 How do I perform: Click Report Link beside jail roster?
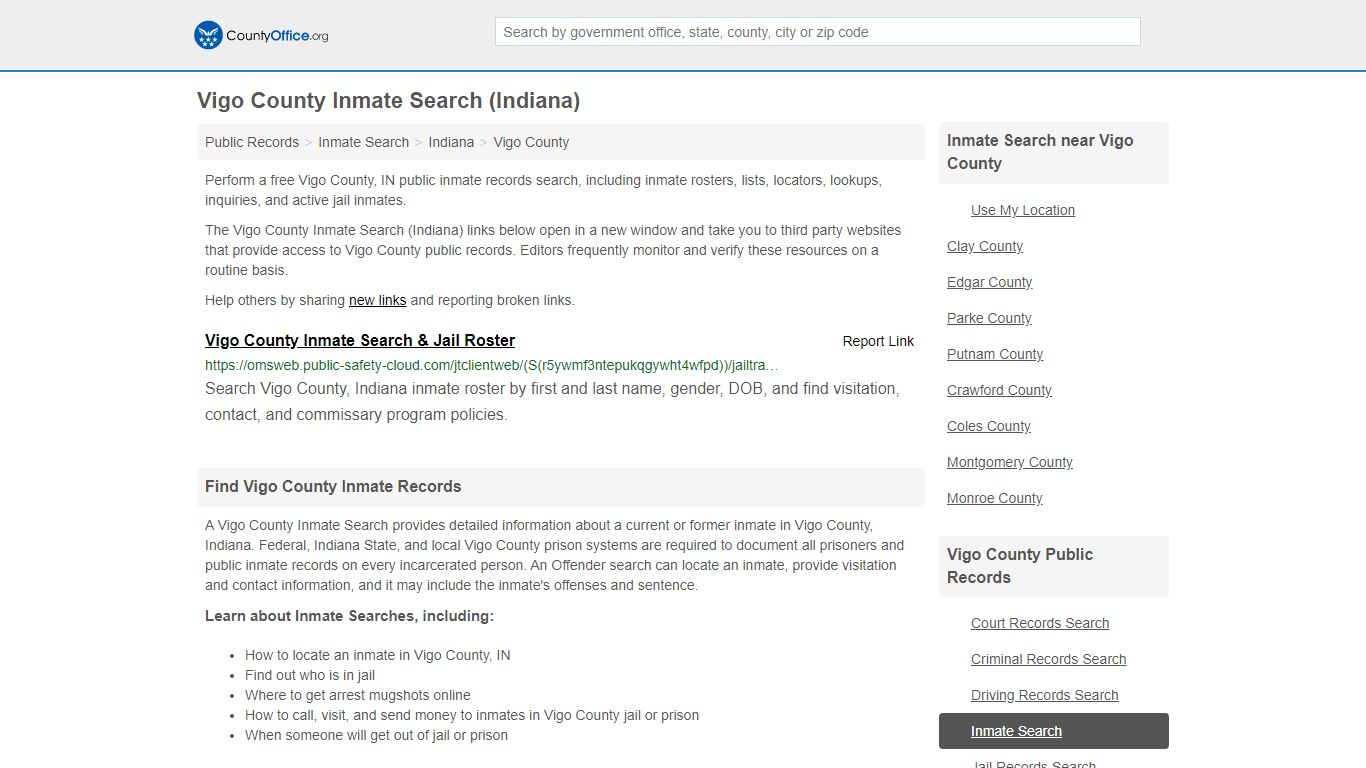coord(878,341)
